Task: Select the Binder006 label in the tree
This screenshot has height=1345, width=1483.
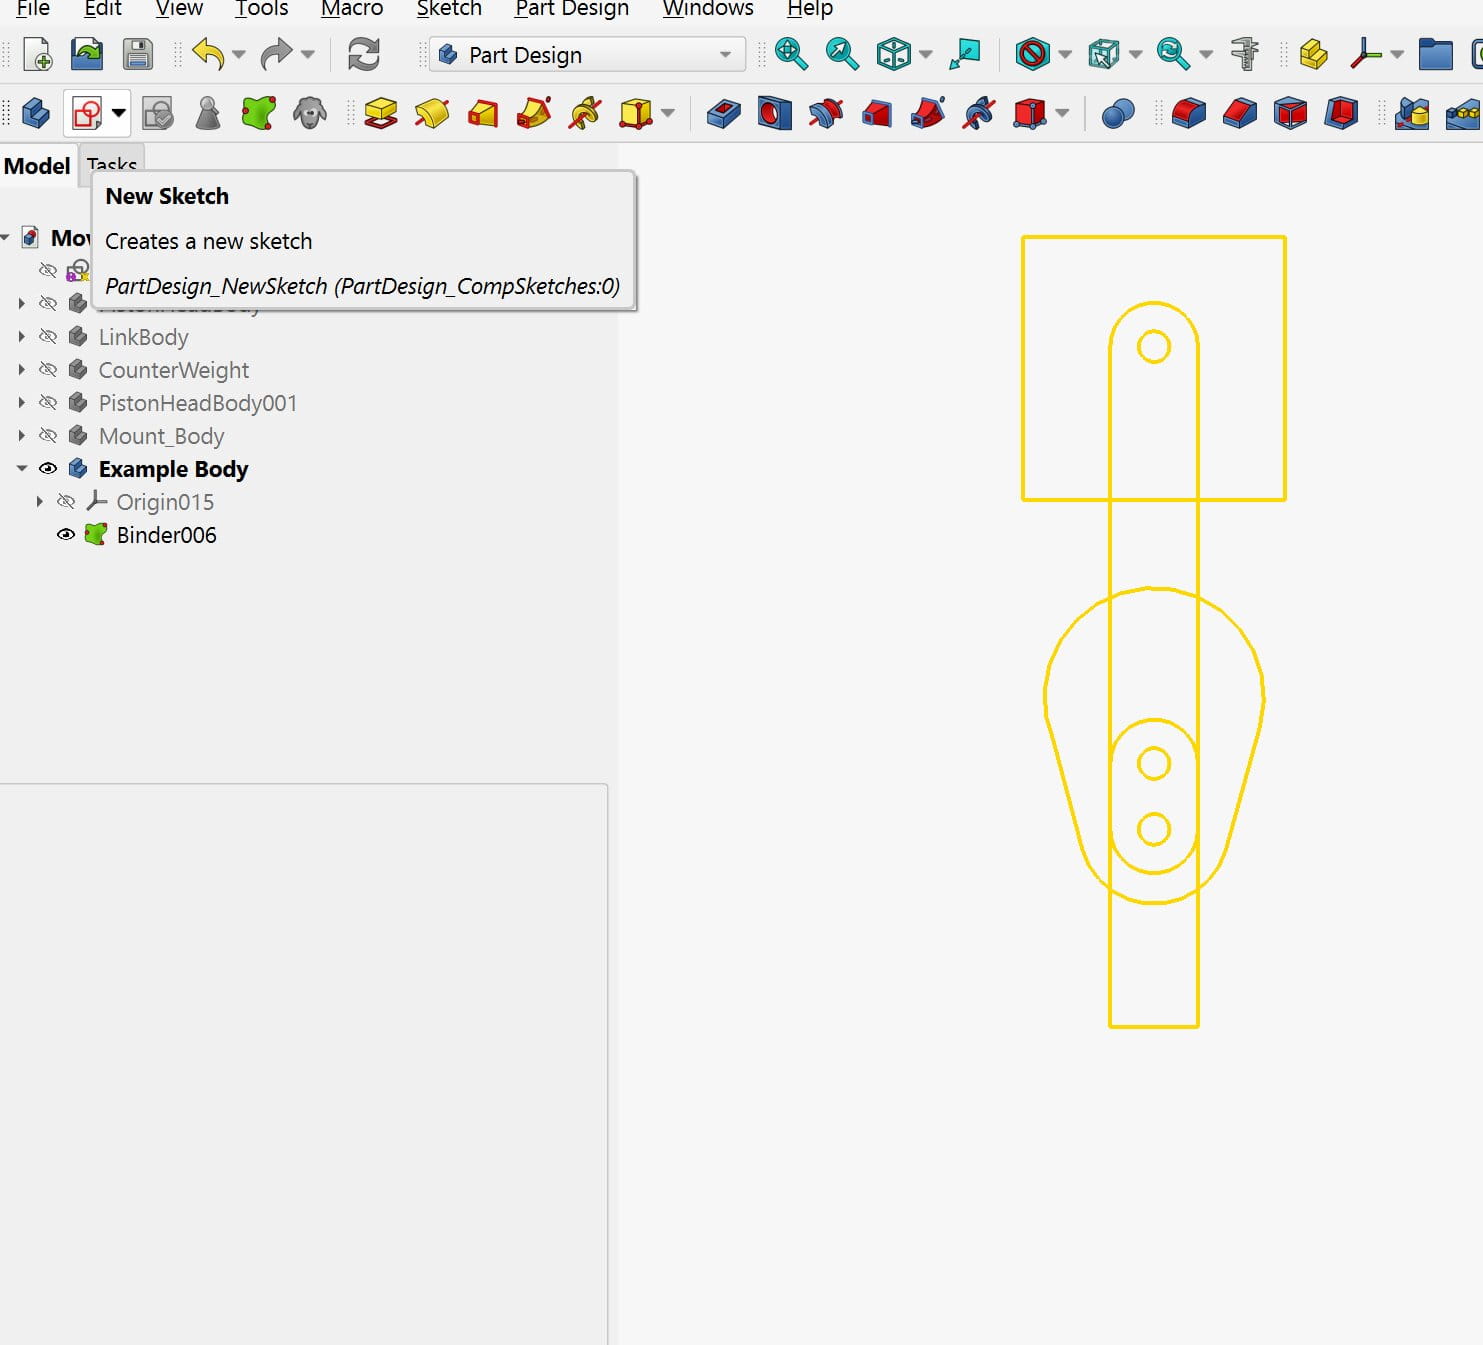Action: coord(166,535)
